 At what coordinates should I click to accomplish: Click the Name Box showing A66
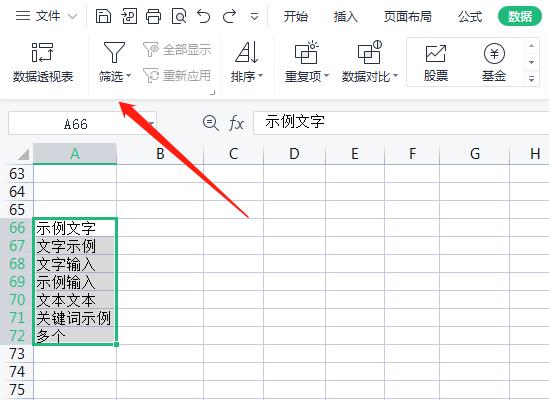point(82,124)
